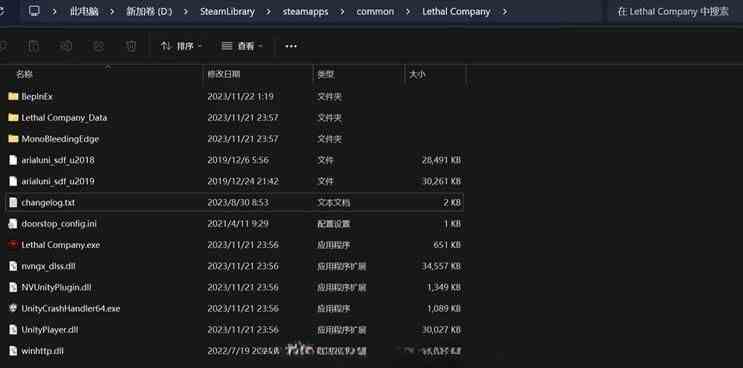The image size is (743, 368).
Task: Select the BepInEx folder icon
Action: click(x=13, y=96)
